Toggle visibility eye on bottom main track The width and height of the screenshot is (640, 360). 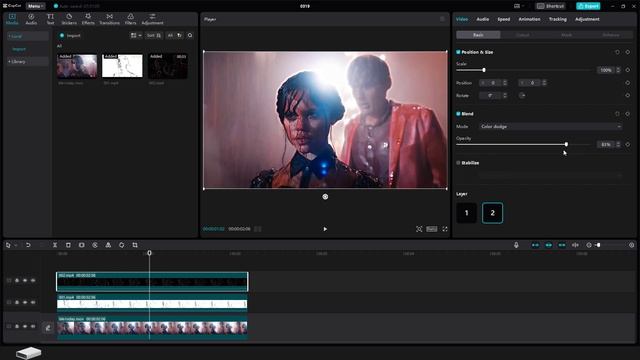(25, 327)
